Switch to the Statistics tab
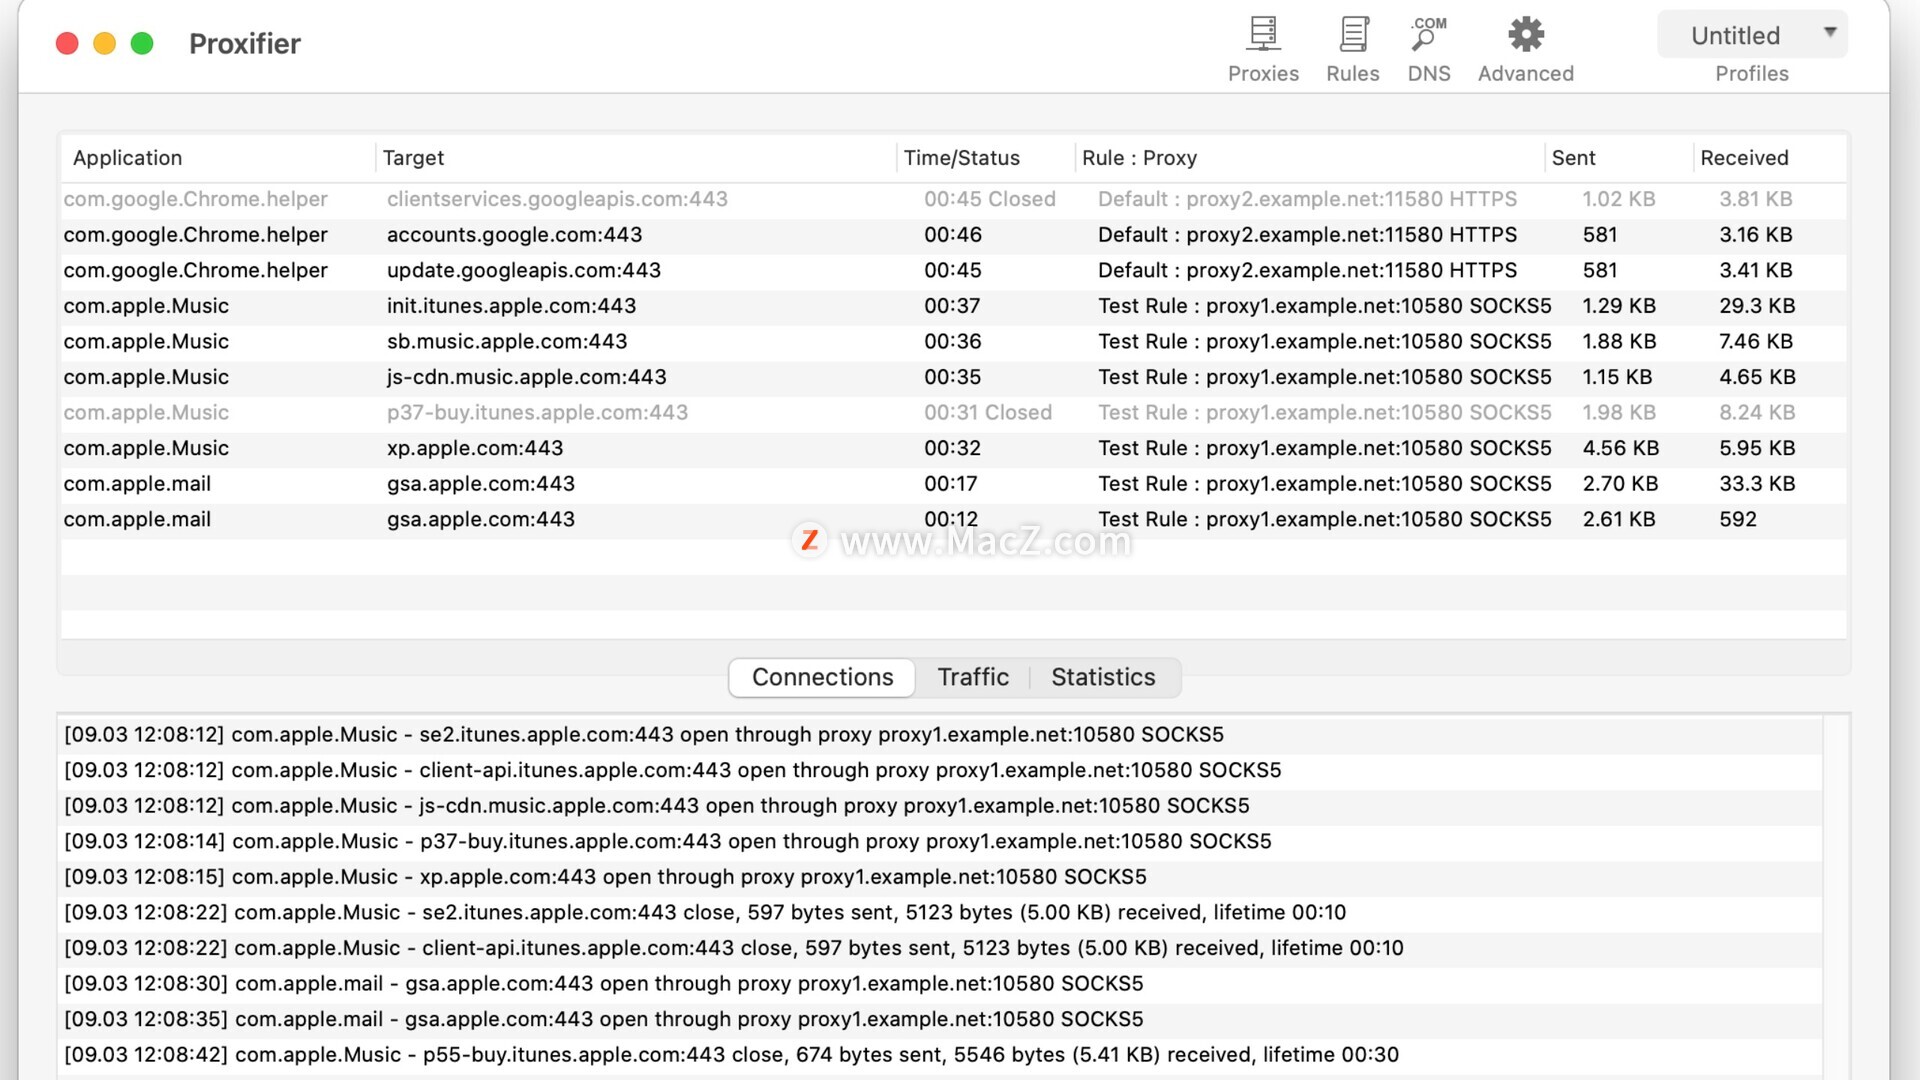The image size is (1920, 1080). 1103,677
